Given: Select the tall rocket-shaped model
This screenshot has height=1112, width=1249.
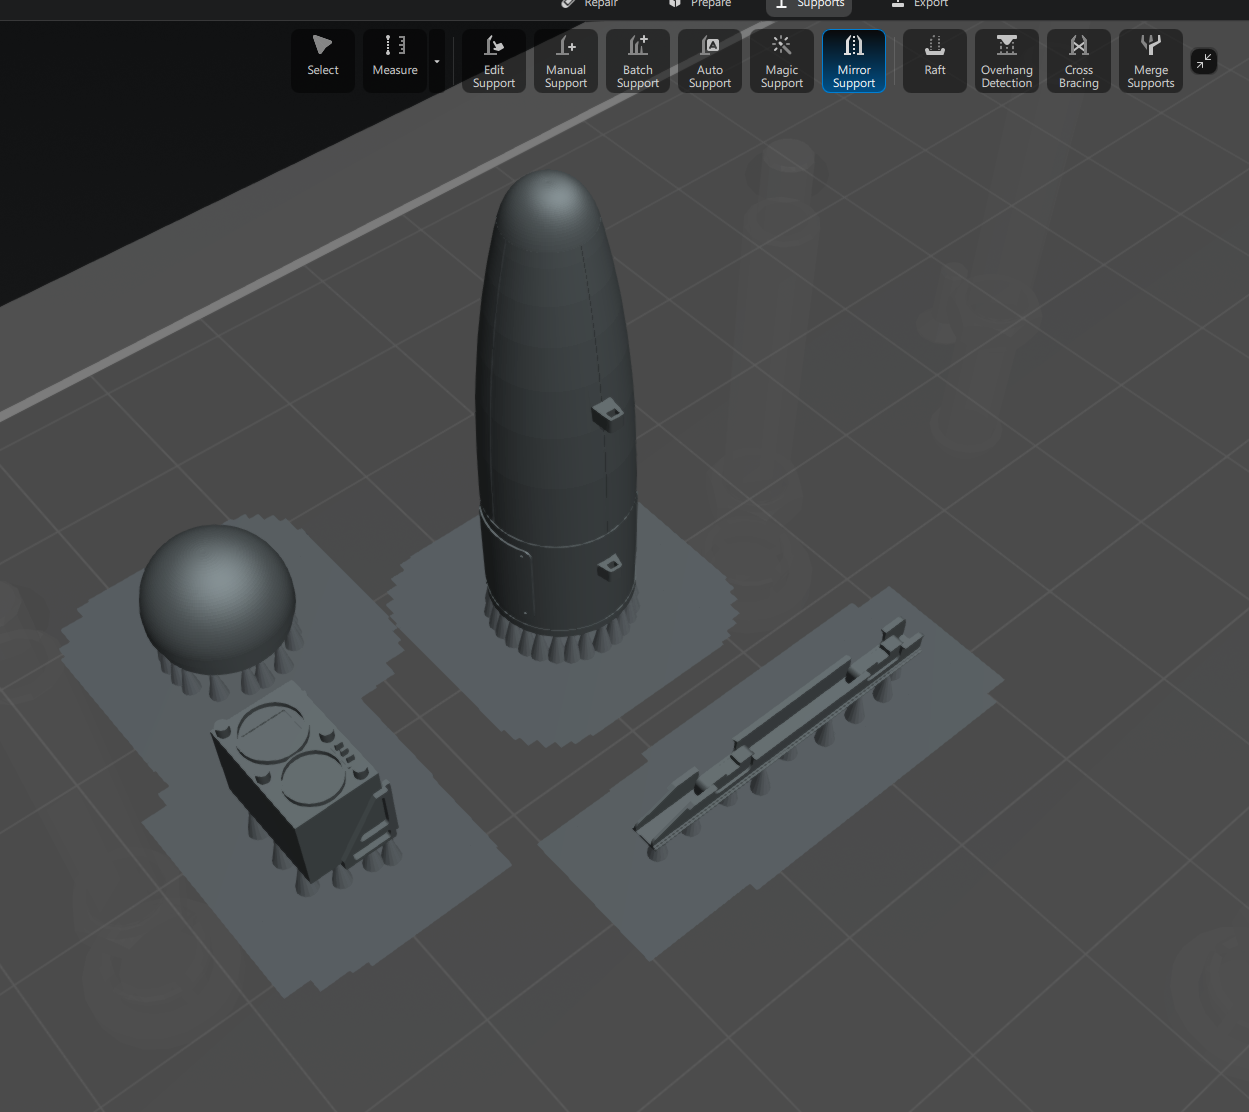Looking at the screenshot, I should [555, 400].
